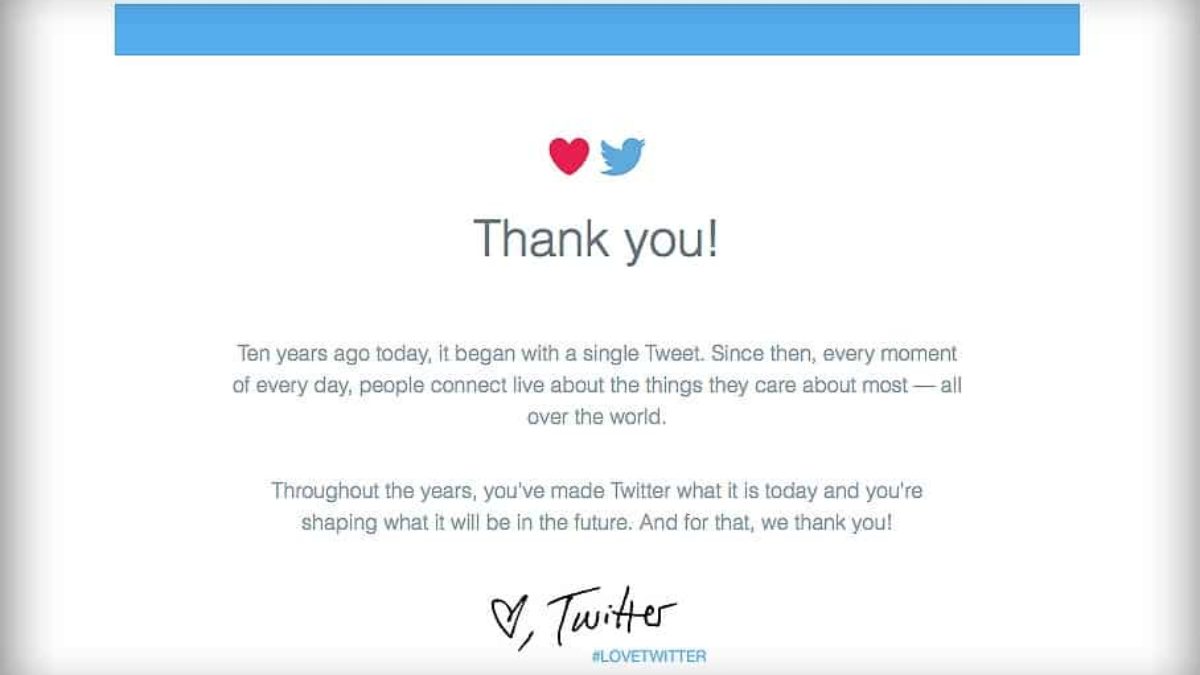This screenshot has height=675, width=1200.
Task: Click the phrase "we thank you!"
Action: (826, 523)
